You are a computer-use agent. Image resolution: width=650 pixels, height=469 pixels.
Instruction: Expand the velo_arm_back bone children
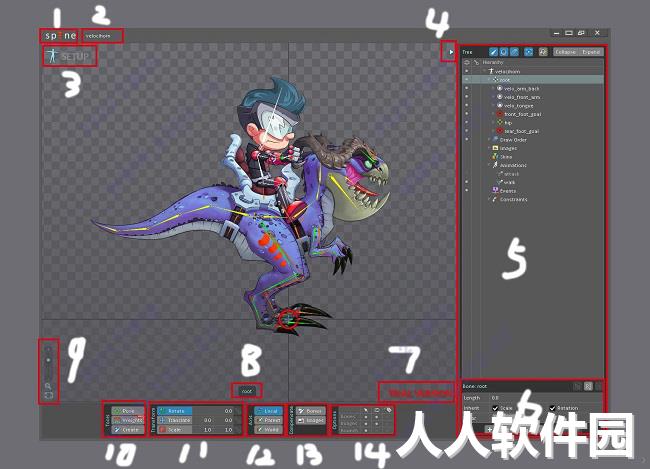tap(493, 88)
